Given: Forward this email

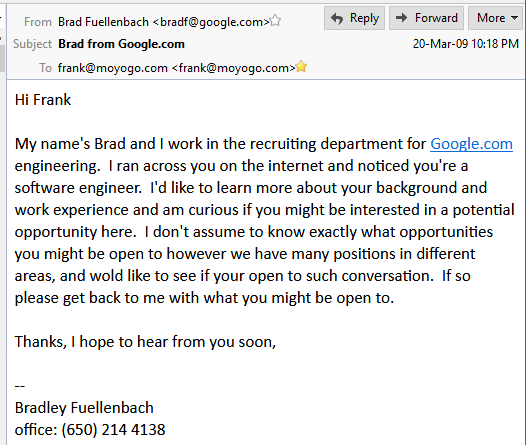Looking at the screenshot, I should pos(426,18).
